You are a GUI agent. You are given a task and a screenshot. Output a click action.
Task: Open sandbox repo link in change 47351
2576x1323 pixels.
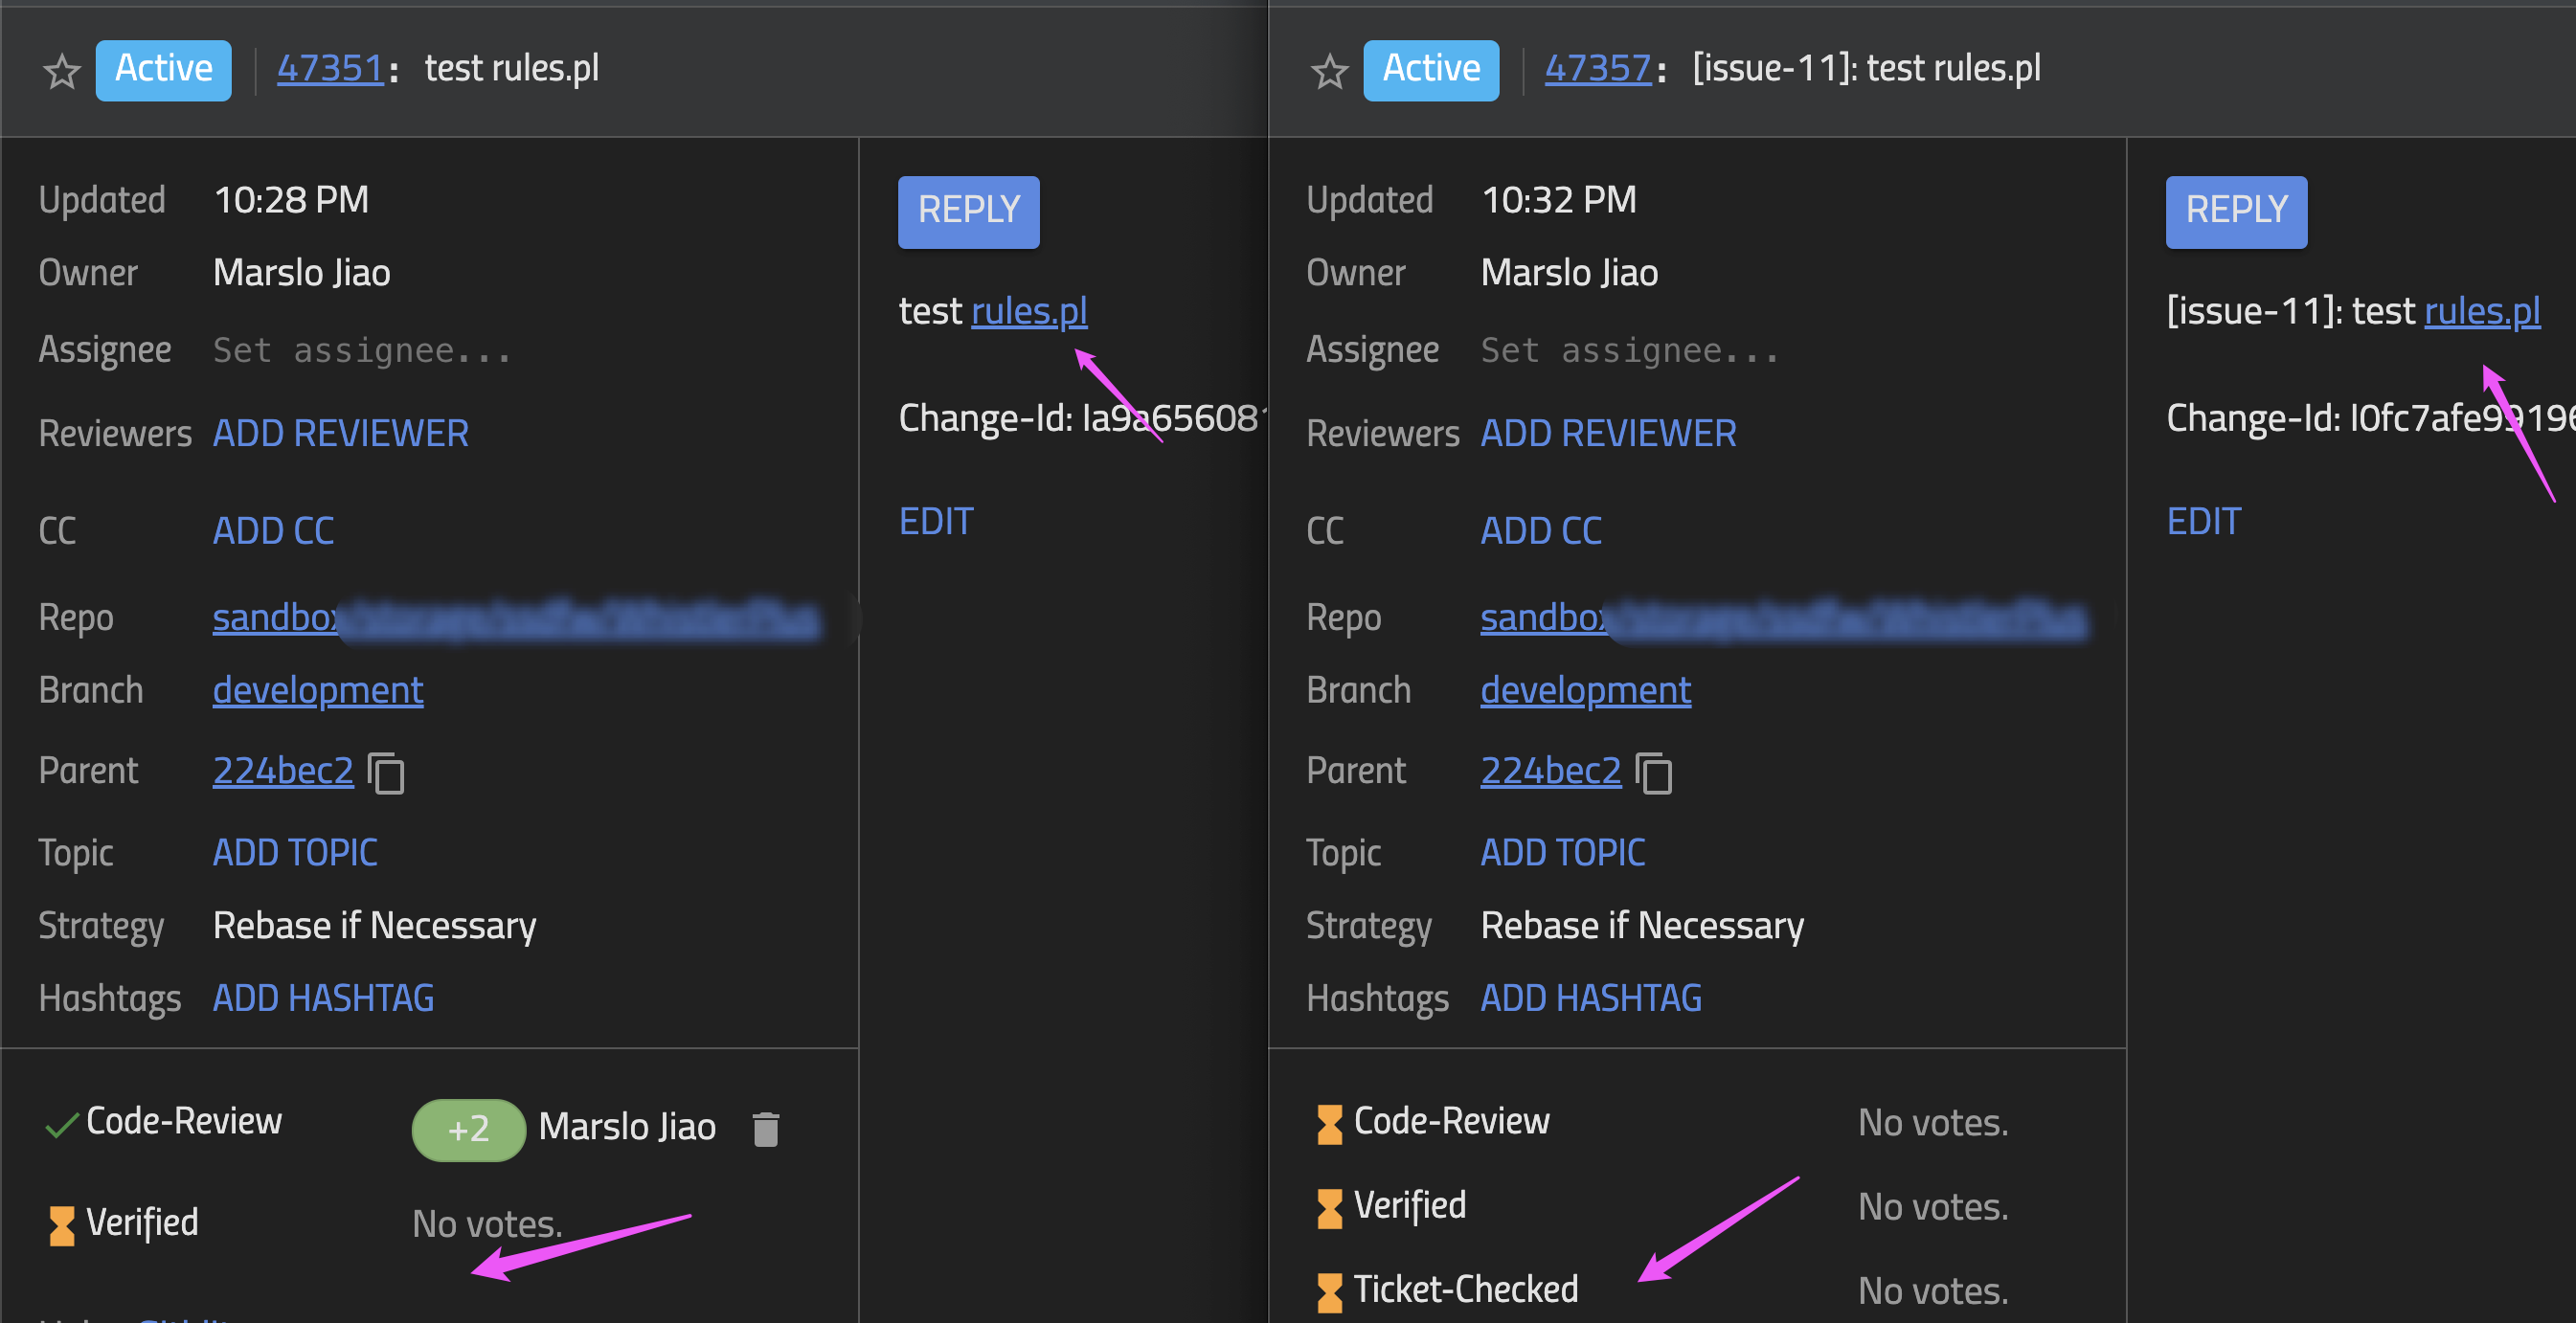516,618
